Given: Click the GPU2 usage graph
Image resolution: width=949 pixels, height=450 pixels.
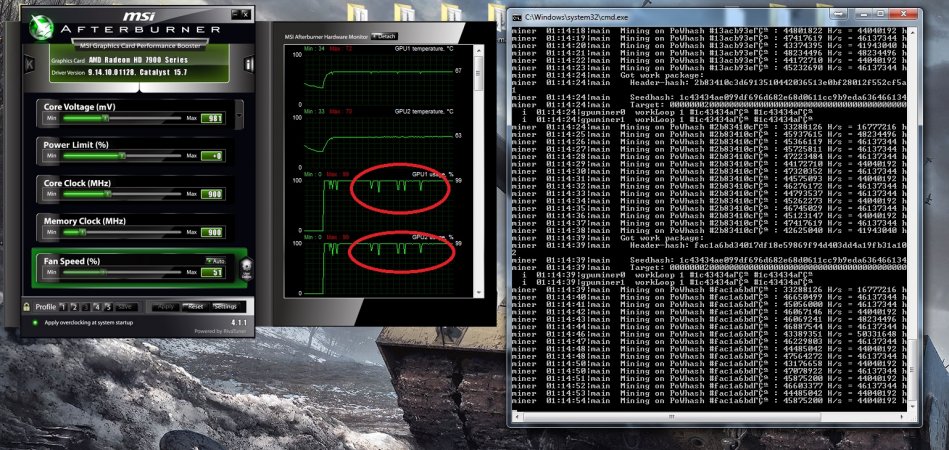Looking at the screenshot, I should (x=379, y=269).
